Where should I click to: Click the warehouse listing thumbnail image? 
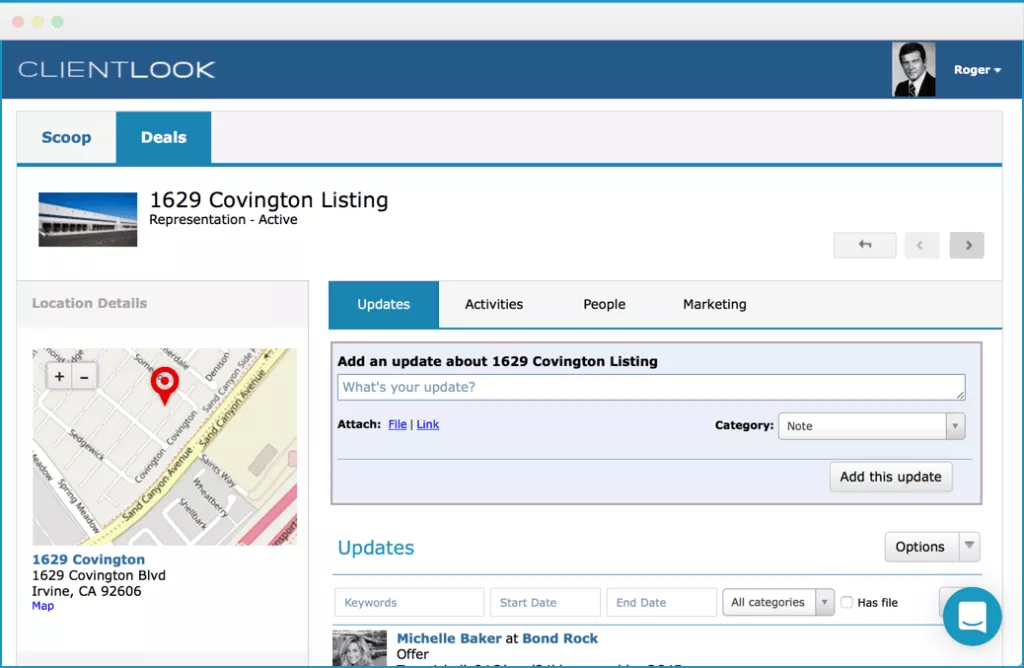click(88, 219)
